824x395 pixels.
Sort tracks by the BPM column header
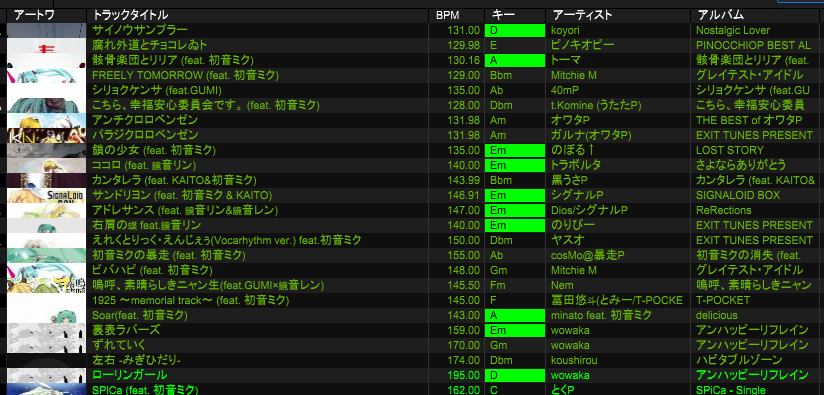[x=448, y=16]
